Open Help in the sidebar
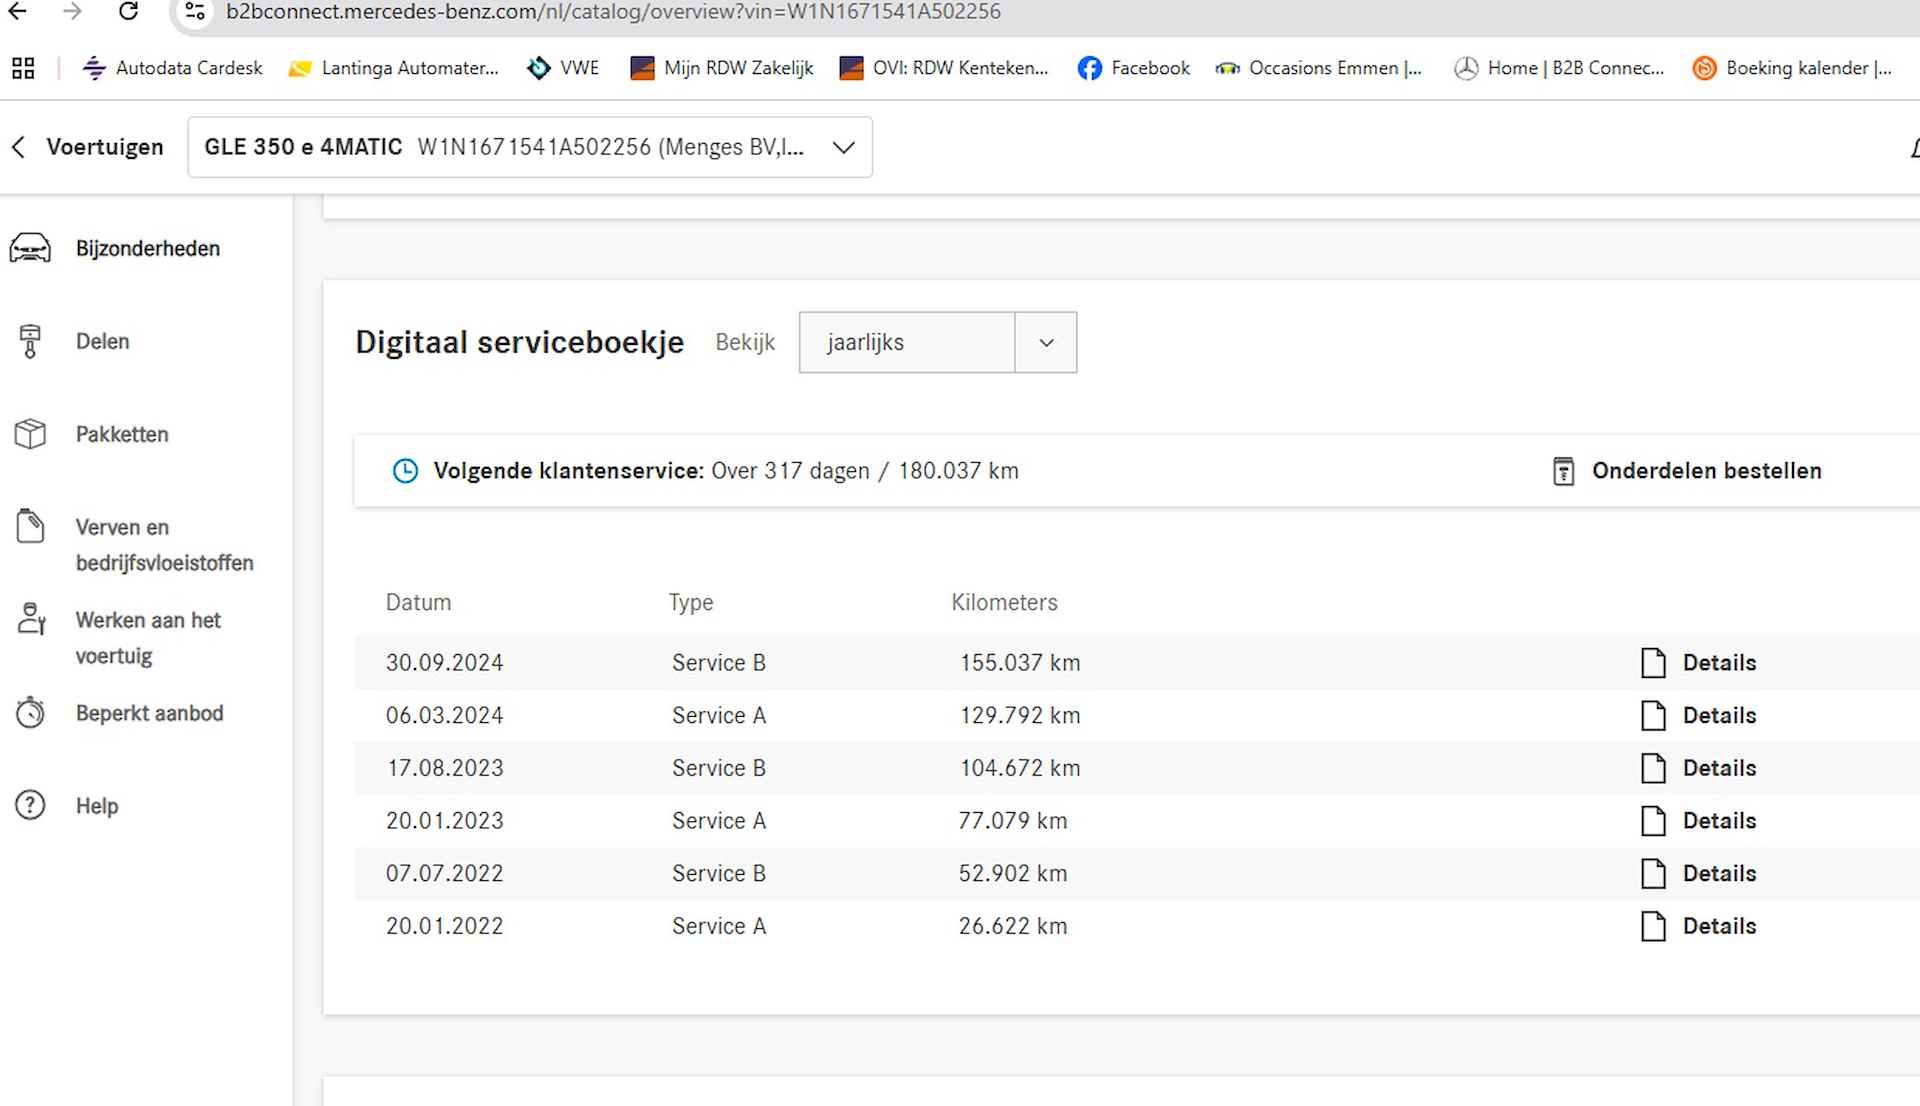This screenshot has height=1106, width=1920. click(x=97, y=806)
